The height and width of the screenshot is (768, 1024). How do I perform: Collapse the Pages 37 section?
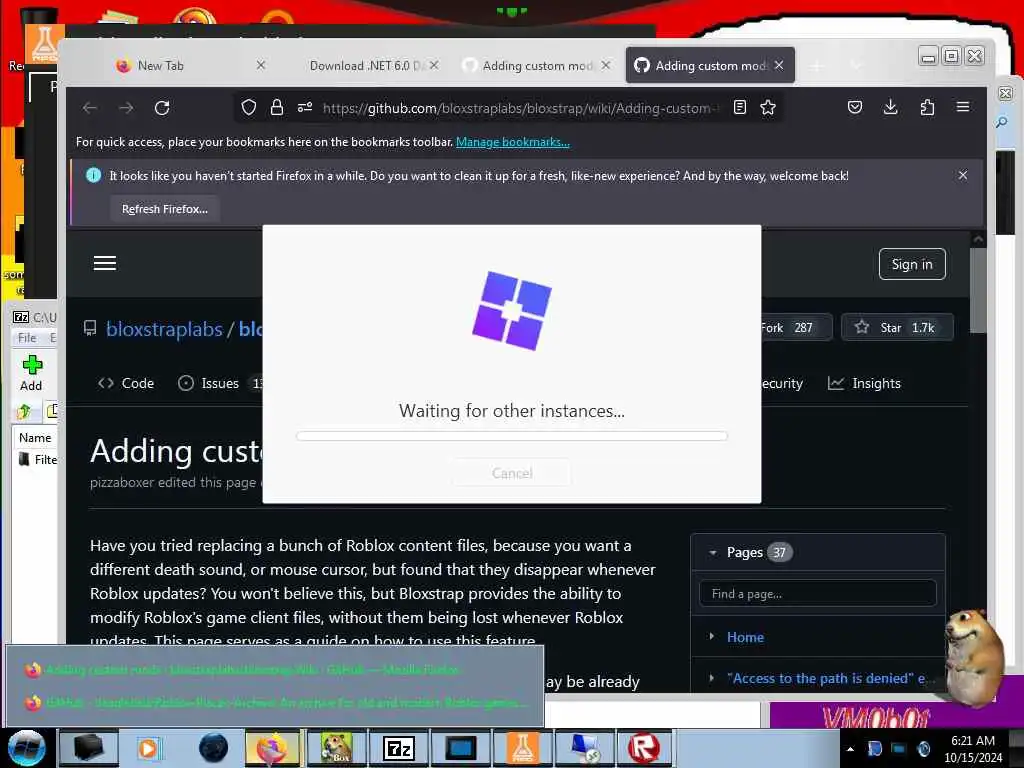[x=713, y=552]
